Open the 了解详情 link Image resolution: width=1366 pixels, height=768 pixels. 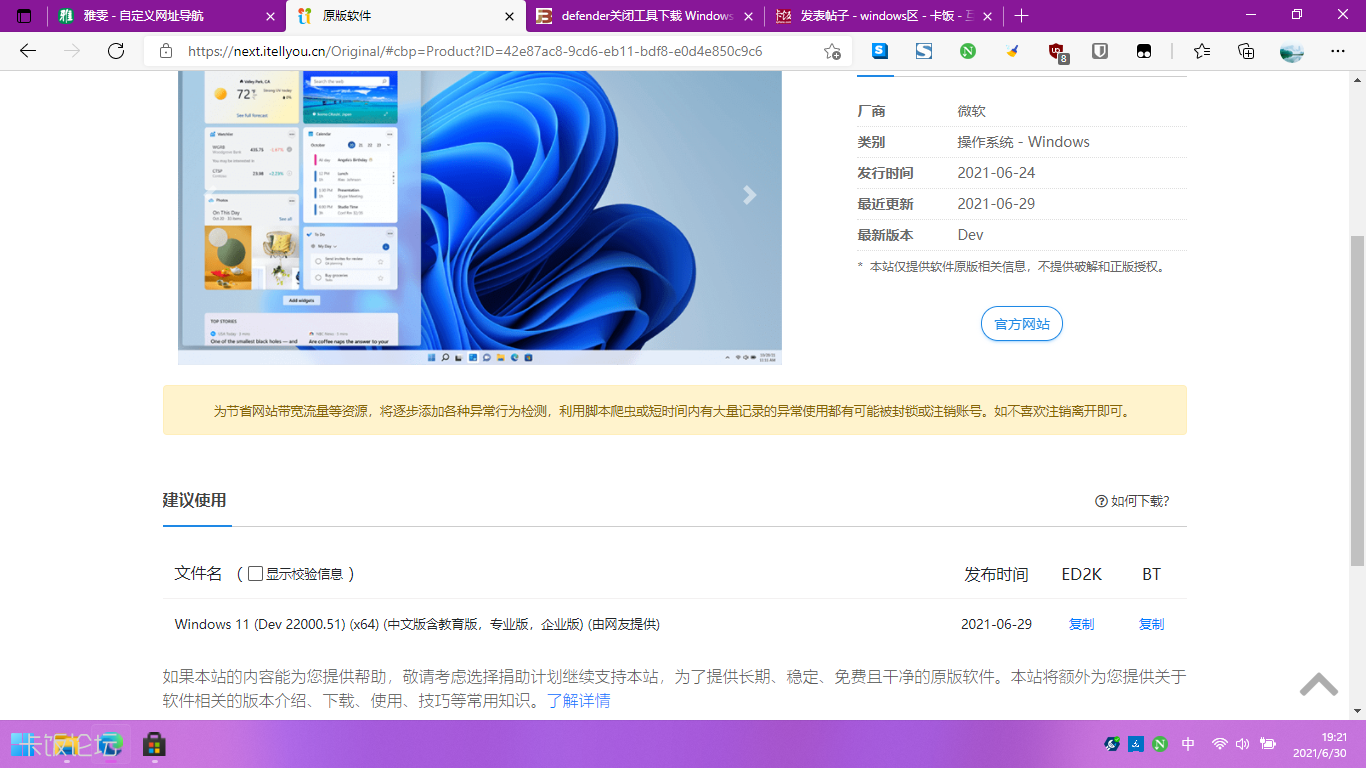(578, 701)
